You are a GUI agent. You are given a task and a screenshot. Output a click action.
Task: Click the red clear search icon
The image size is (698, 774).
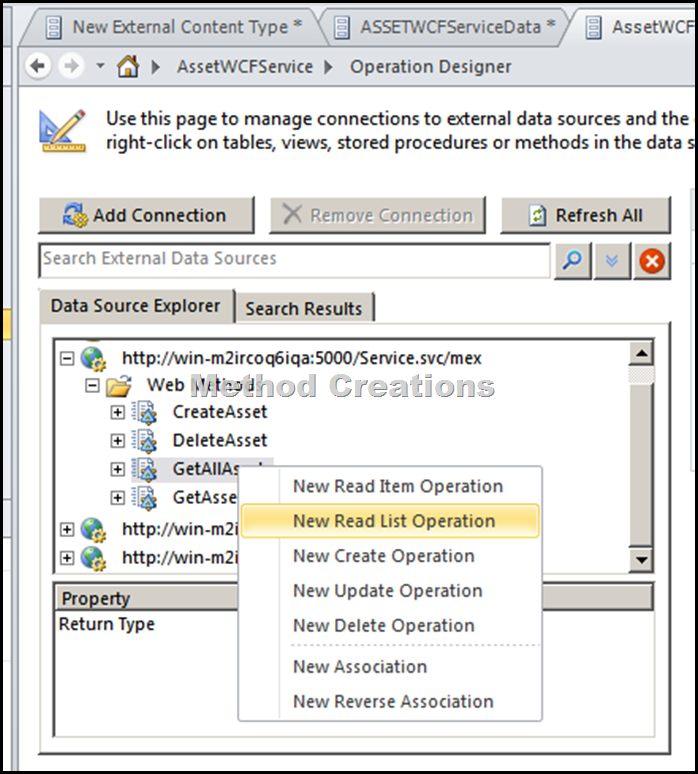[651, 261]
